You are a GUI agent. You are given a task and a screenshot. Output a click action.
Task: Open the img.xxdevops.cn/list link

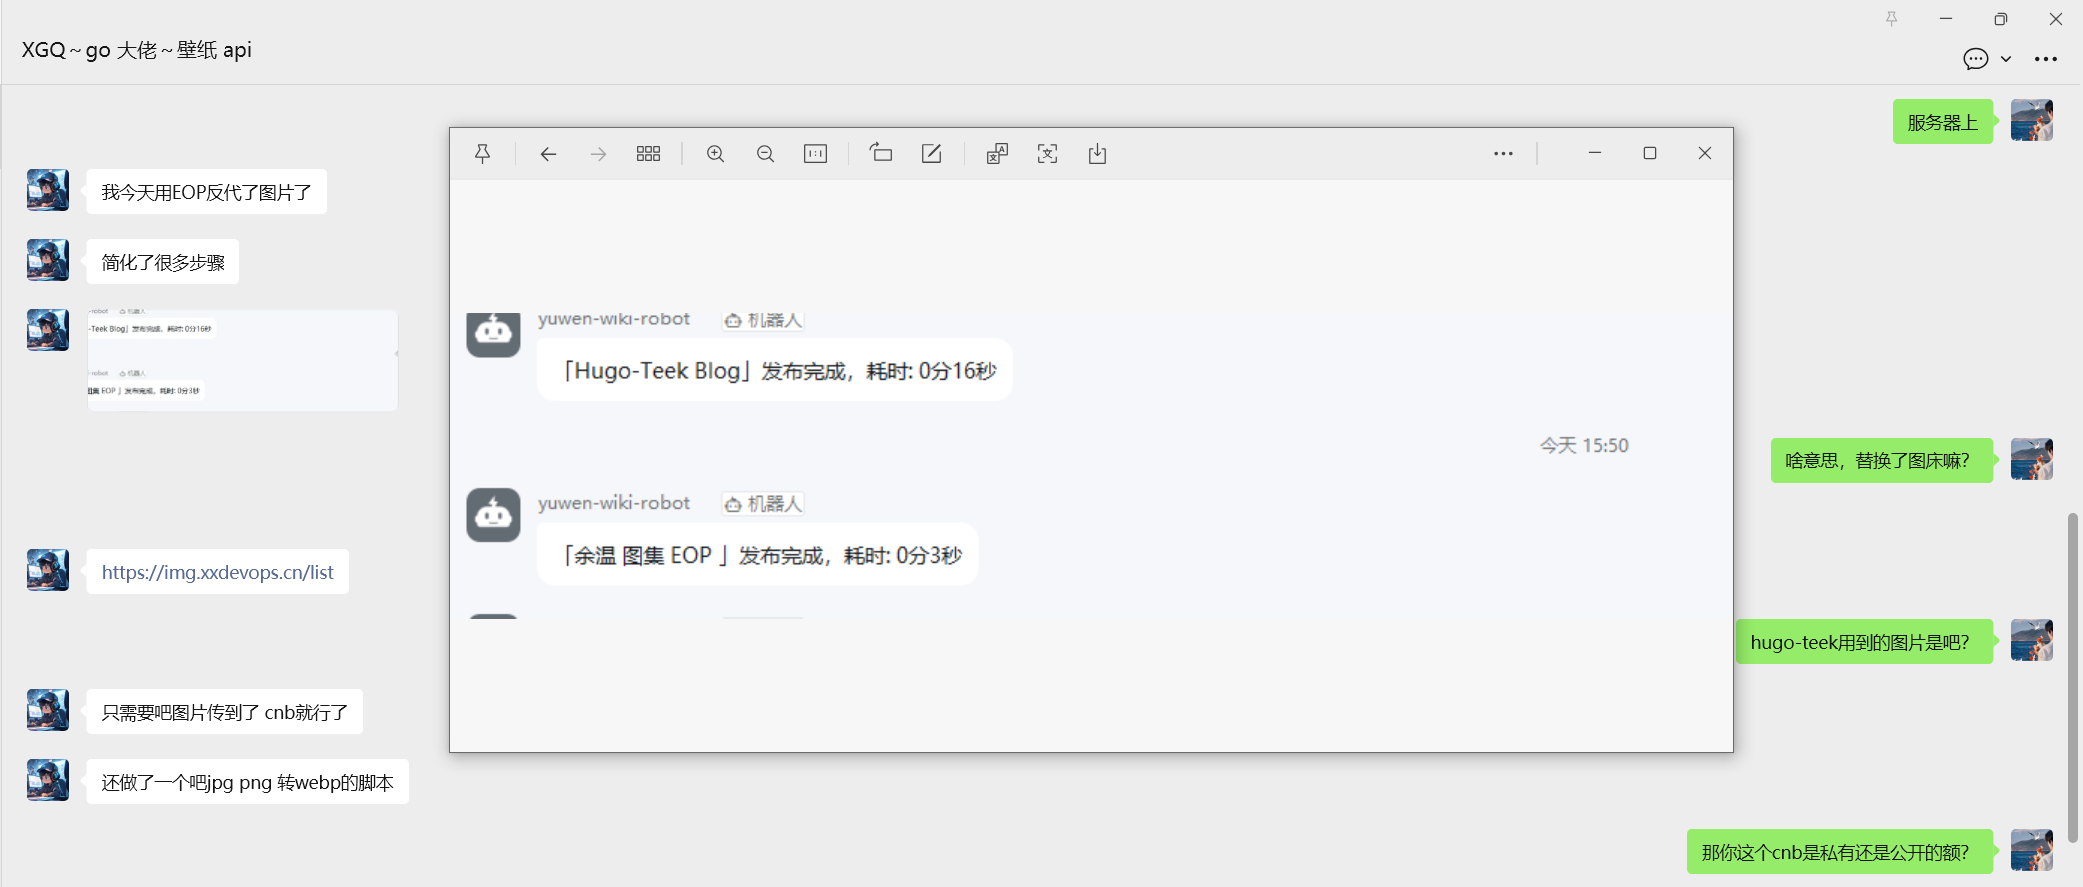point(217,572)
